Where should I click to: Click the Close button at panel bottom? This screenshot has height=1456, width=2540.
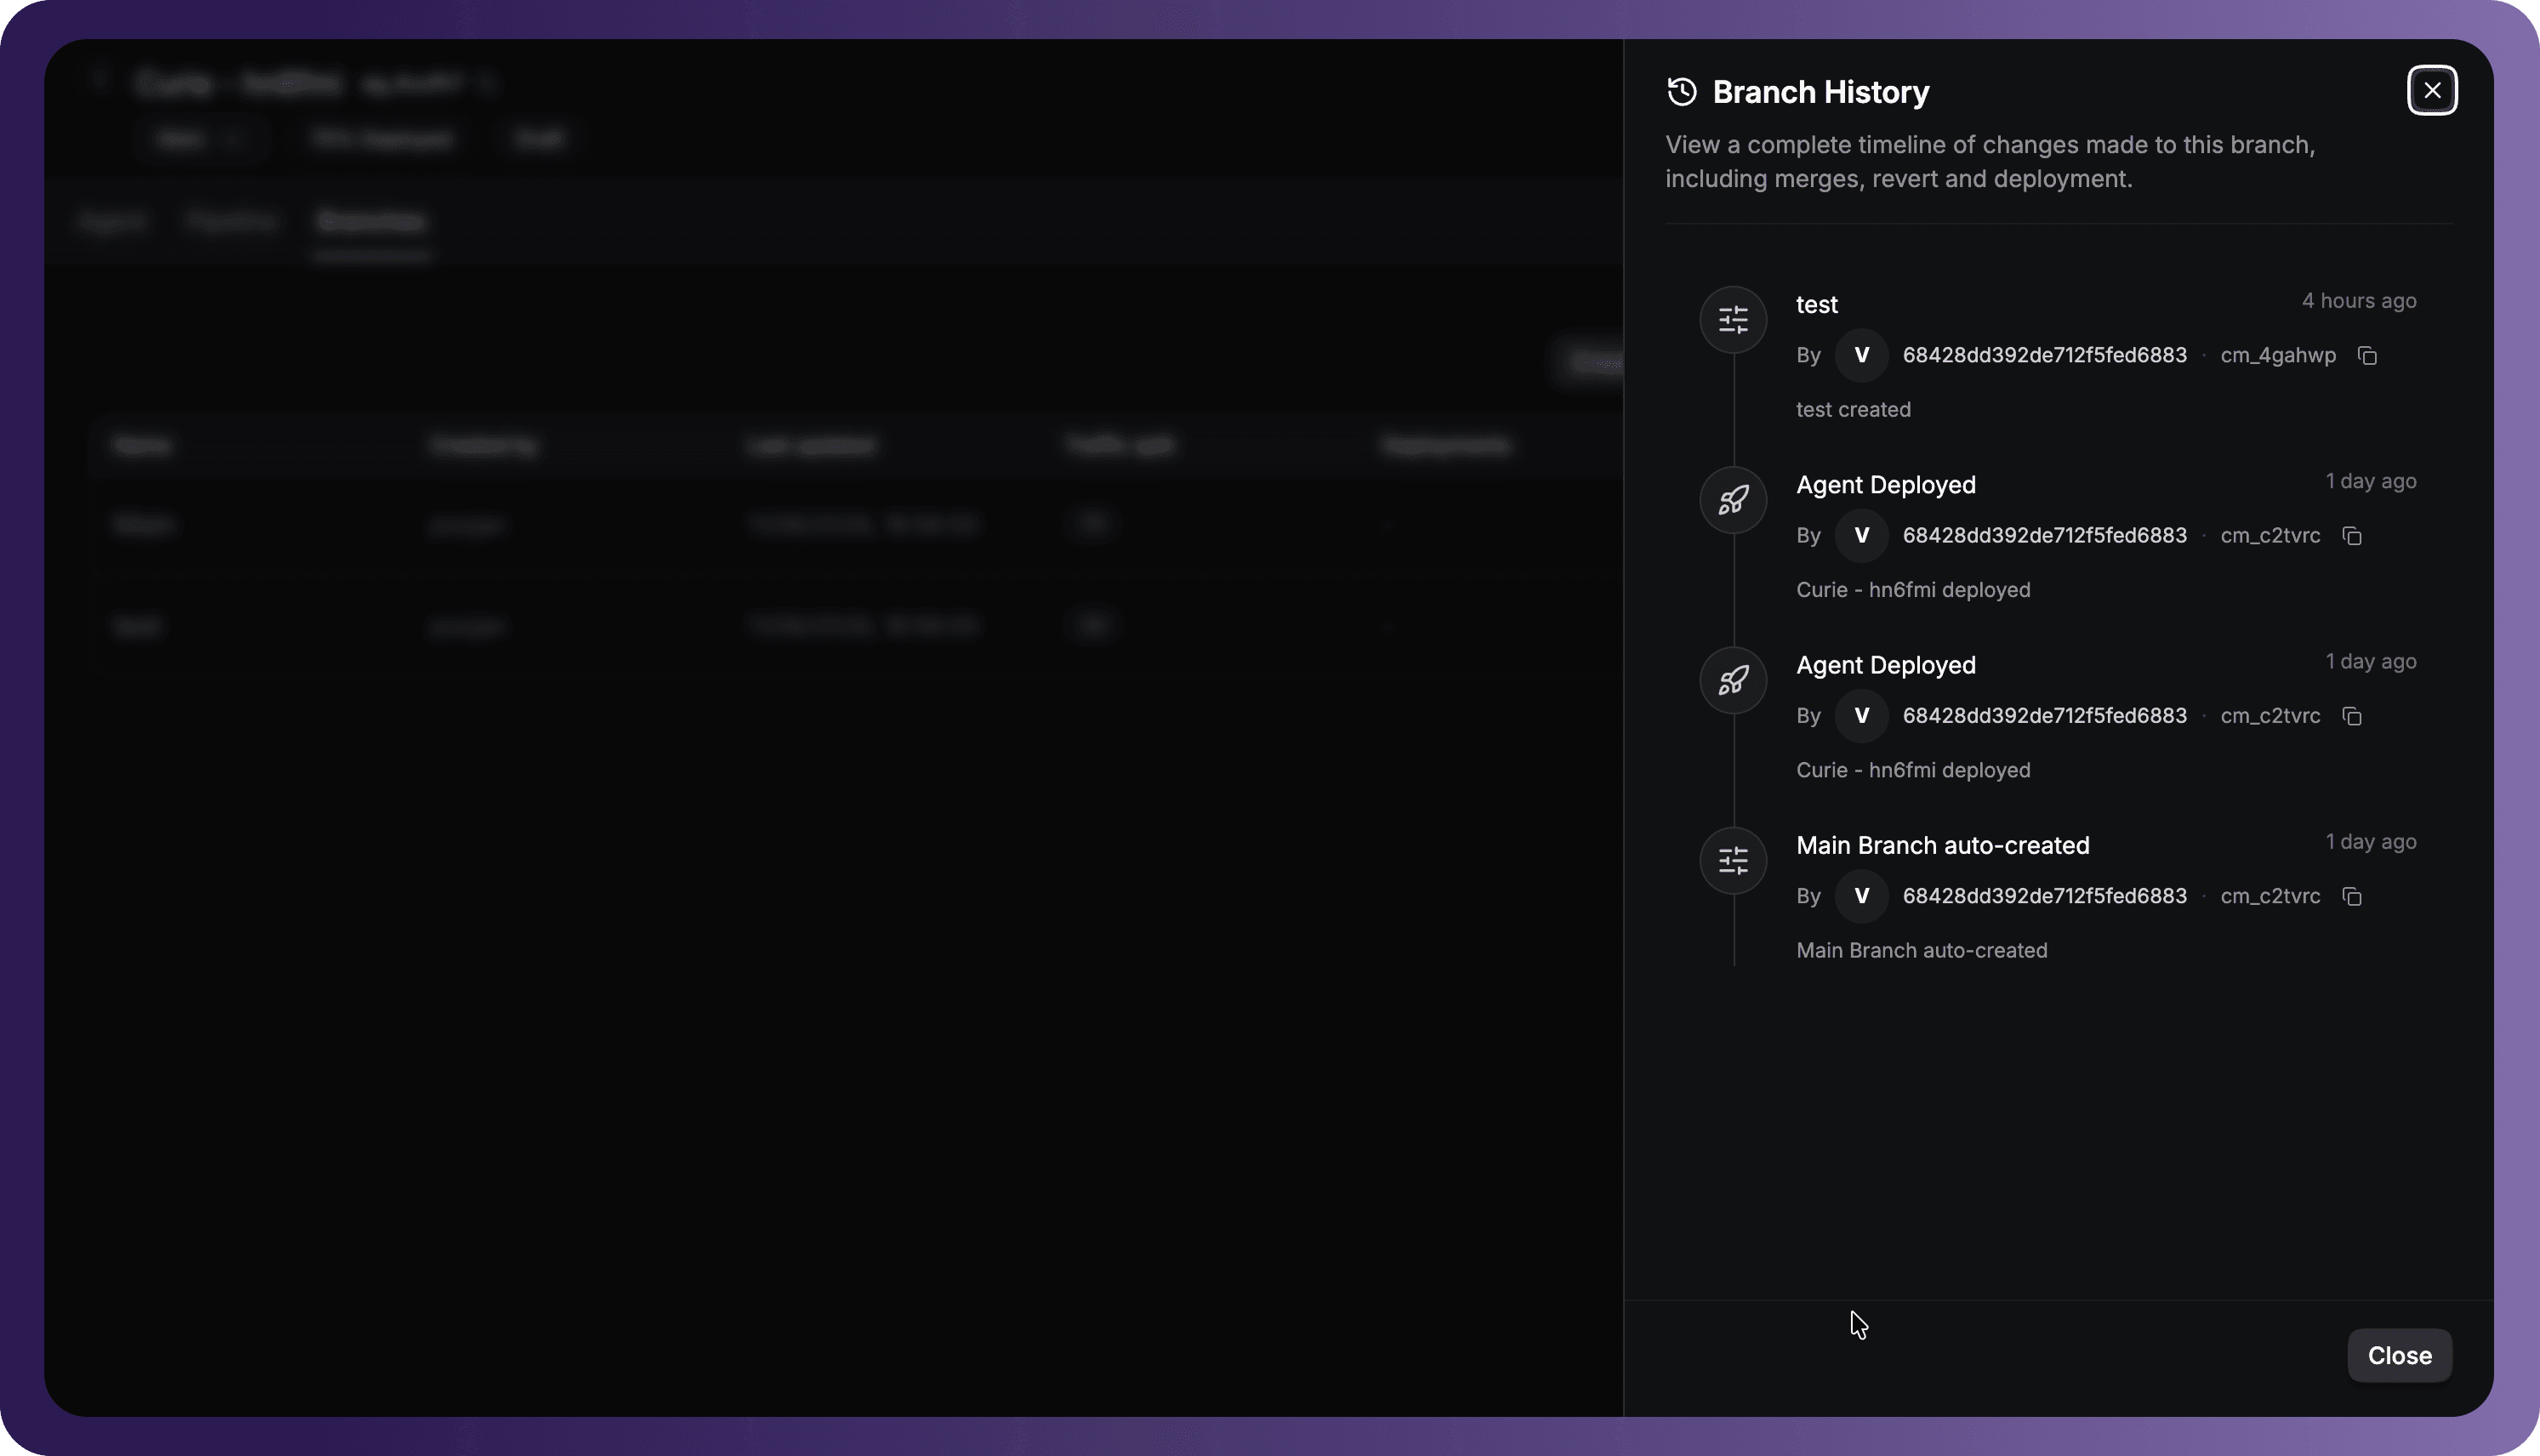pos(2399,1355)
